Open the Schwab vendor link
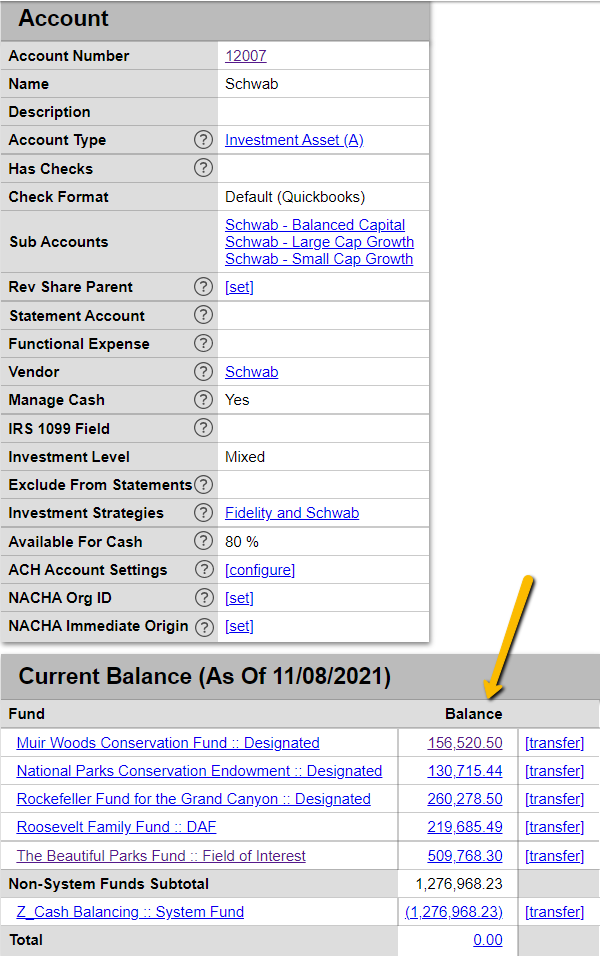The image size is (600, 956). point(252,372)
